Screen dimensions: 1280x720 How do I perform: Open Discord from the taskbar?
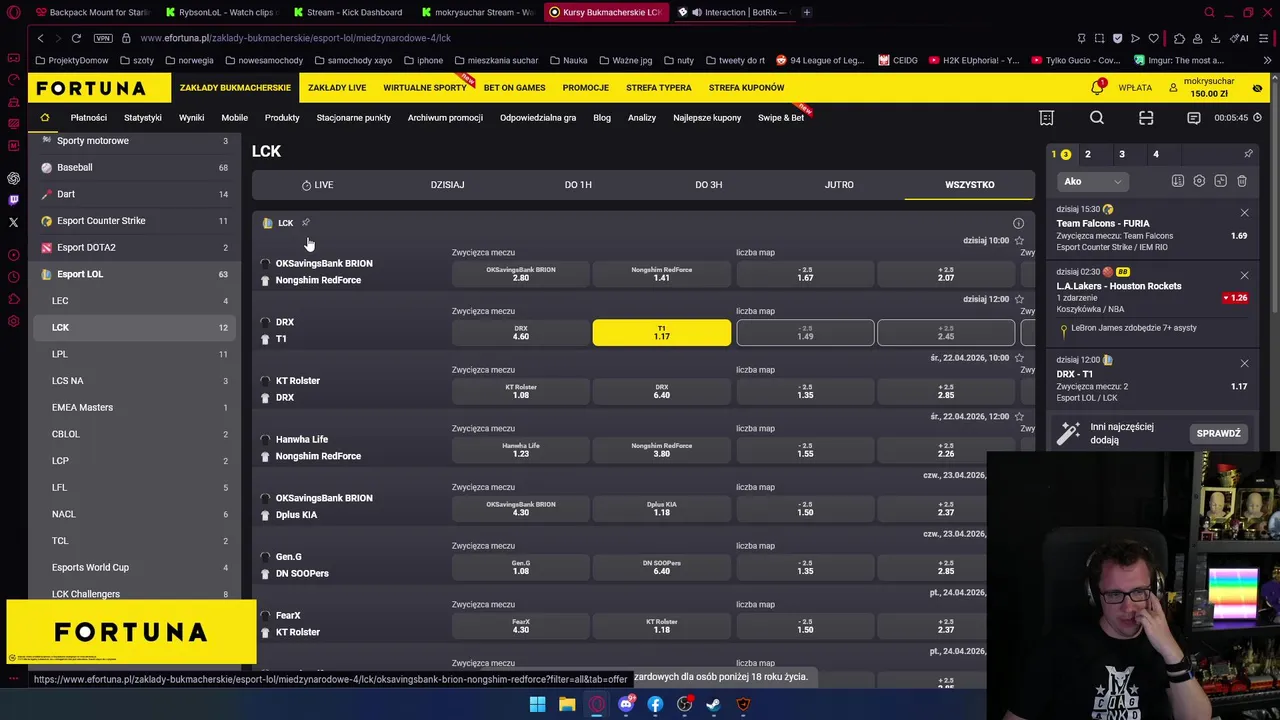coord(626,704)
